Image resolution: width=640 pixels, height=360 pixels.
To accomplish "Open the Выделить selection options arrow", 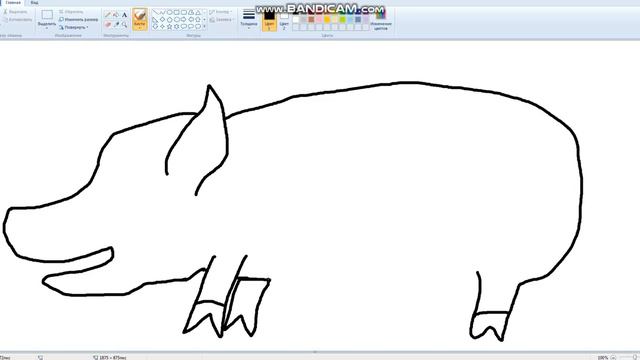I will [x=47, y=28].
